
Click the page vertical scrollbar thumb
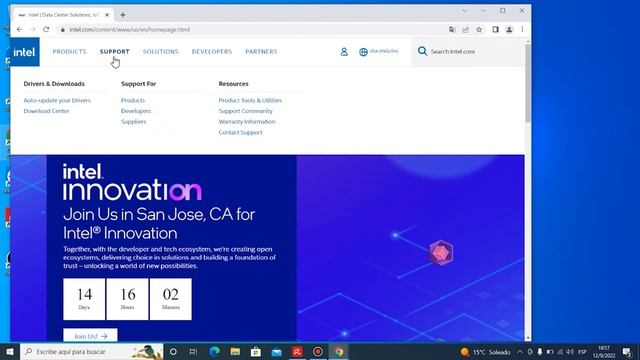pyautogui.click(x=528, y=84)
